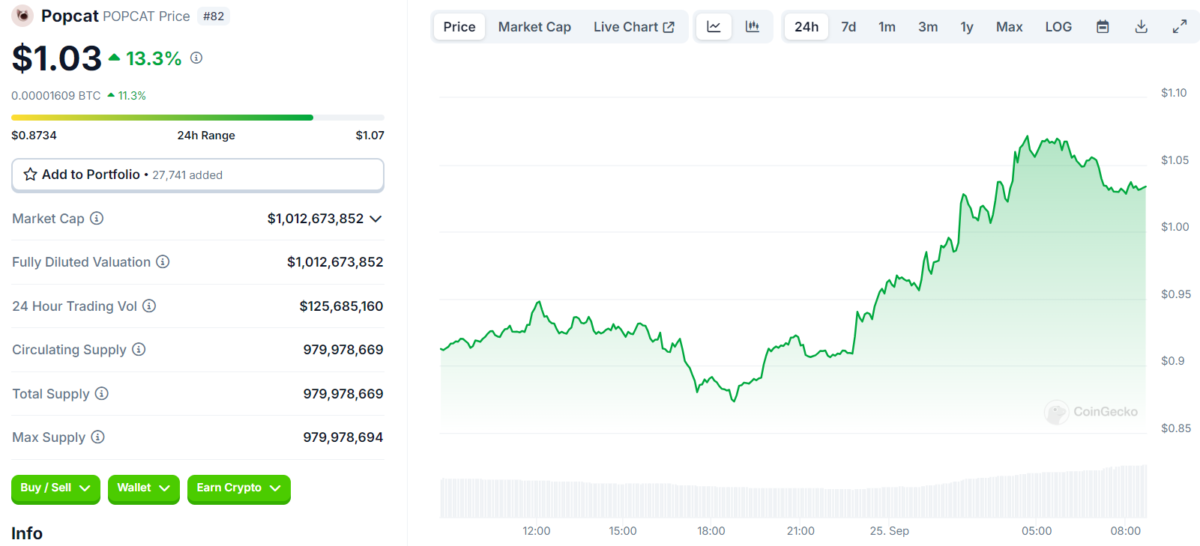This screenshot has width=1200, height=546.
Task: Click the $1.03 current price
Action: coord(56,58)
